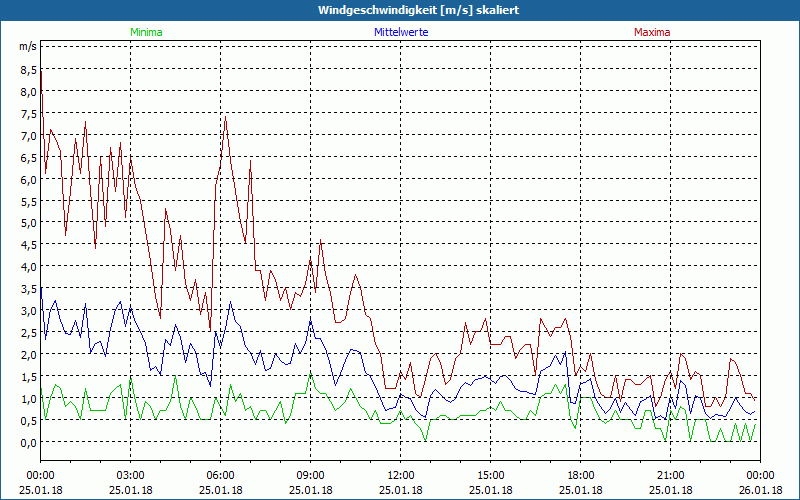Click the Minima legend label

point(146,32)
